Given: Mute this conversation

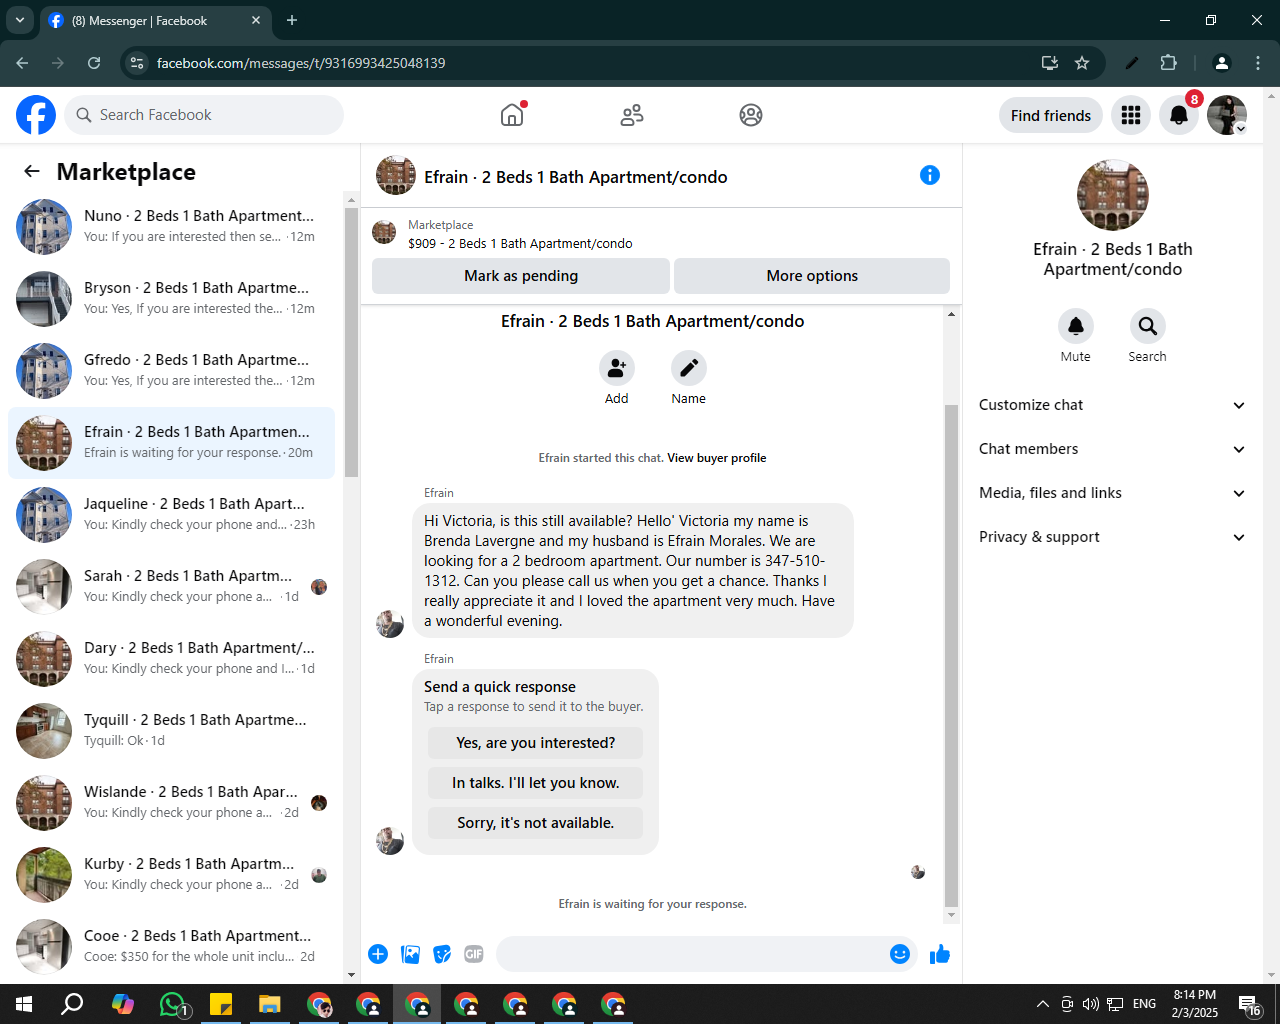Looking at the screenshot, I should 1076,326.
